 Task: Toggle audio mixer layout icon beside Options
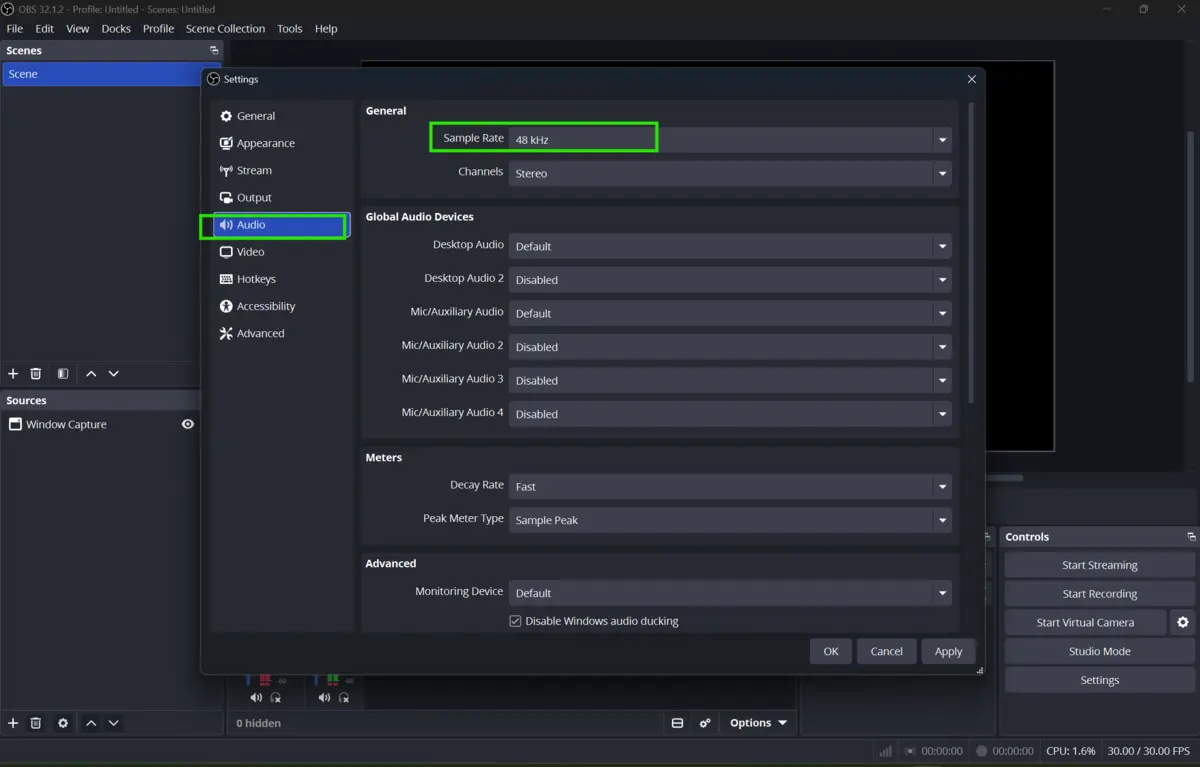coord(677,723)
